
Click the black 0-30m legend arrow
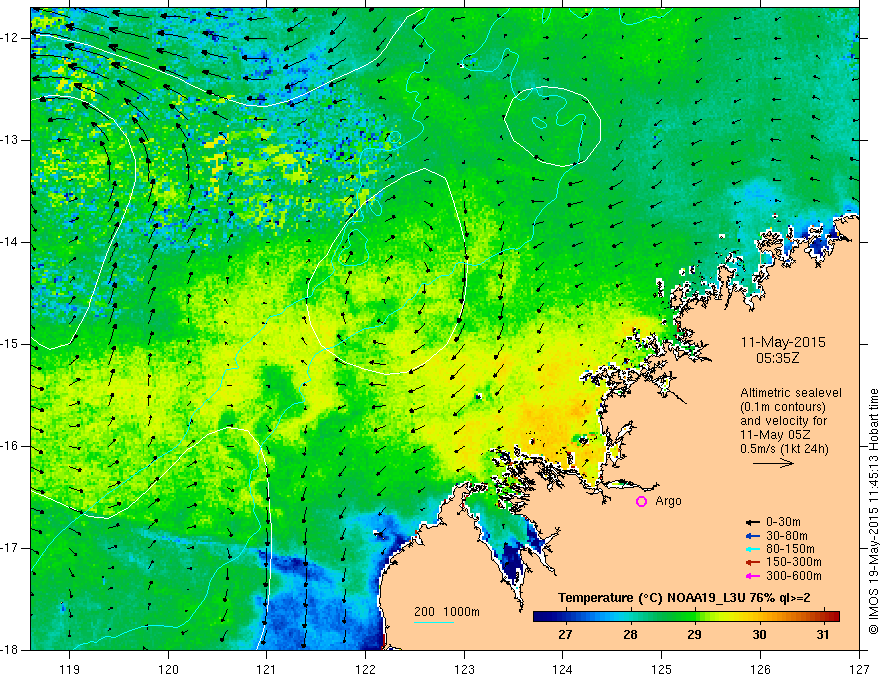point(753,522)
